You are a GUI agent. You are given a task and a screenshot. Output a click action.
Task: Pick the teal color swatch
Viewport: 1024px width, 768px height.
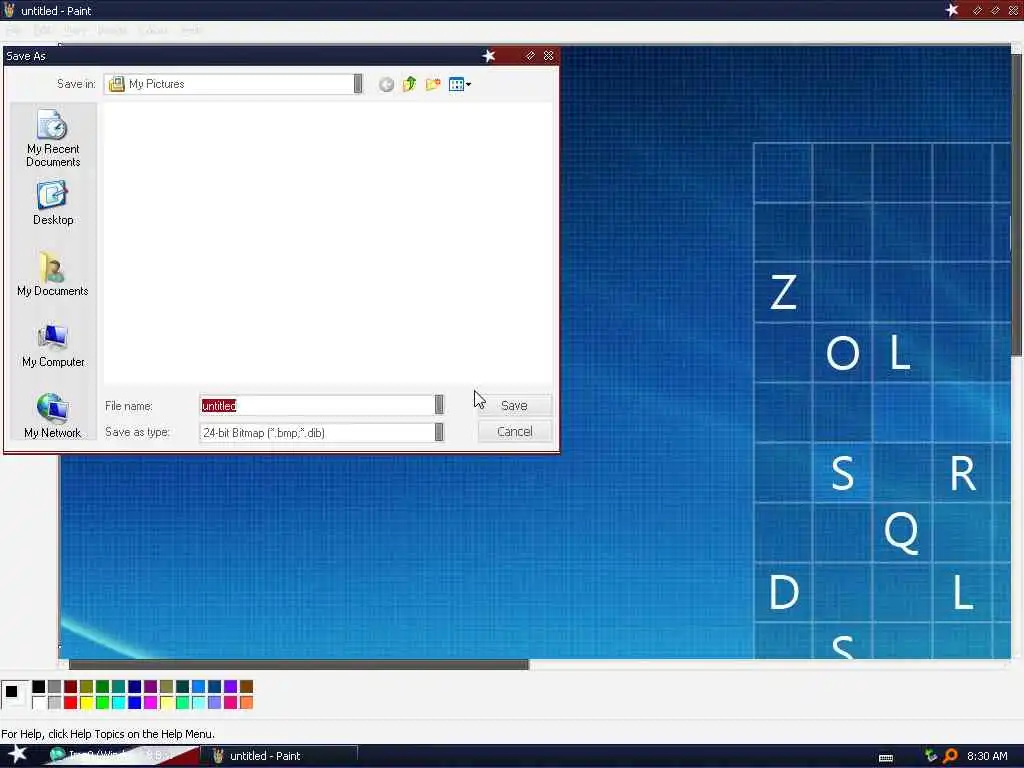point(118,686)
